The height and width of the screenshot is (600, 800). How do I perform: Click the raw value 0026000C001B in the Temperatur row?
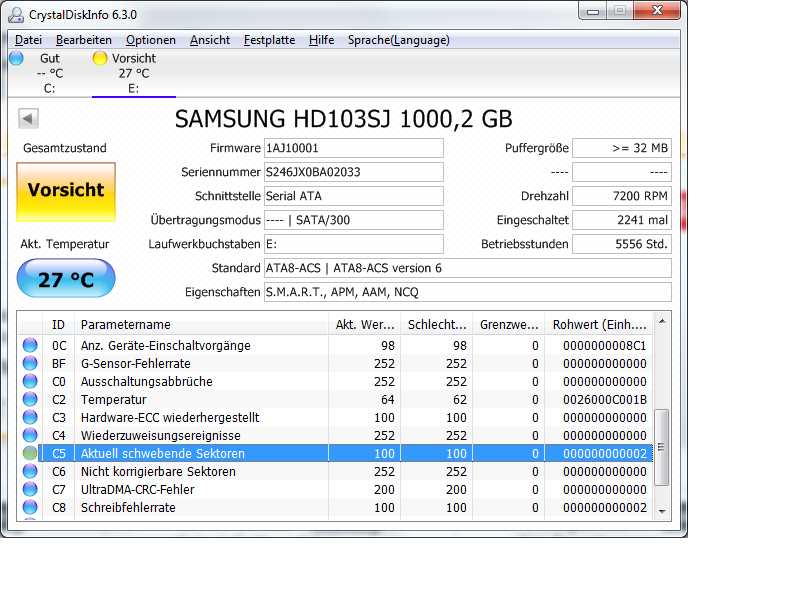605,399
